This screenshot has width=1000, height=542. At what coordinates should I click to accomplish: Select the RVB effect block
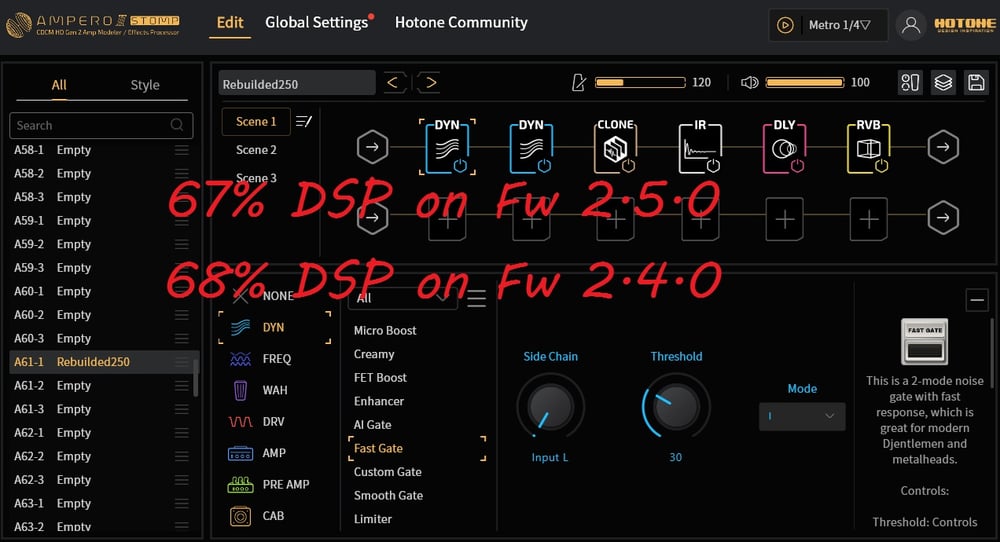pos(869,147)
